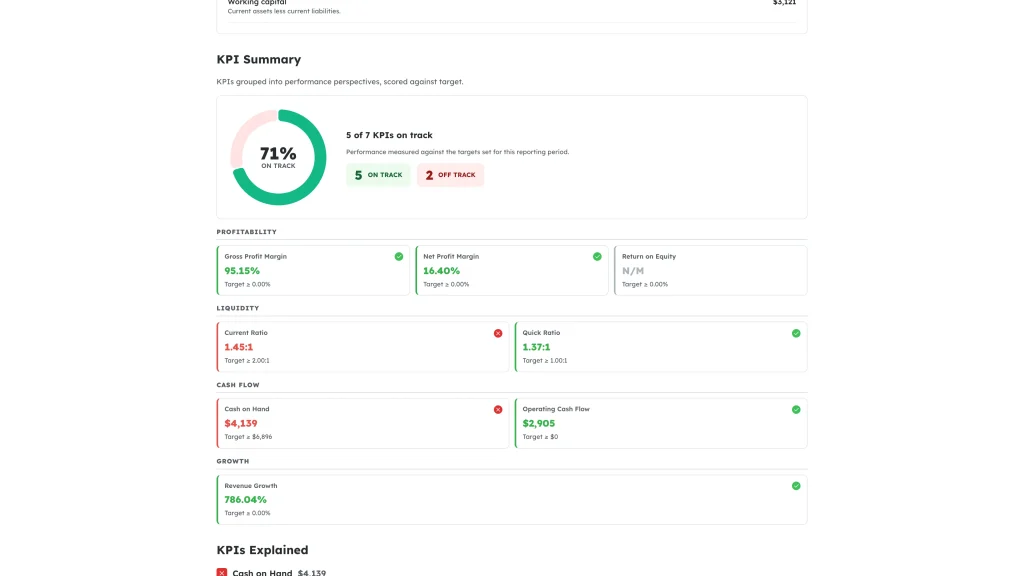1024x576 pixels.
Task: Click the Revenue Growth label
Action: click(x=251, y=486)
